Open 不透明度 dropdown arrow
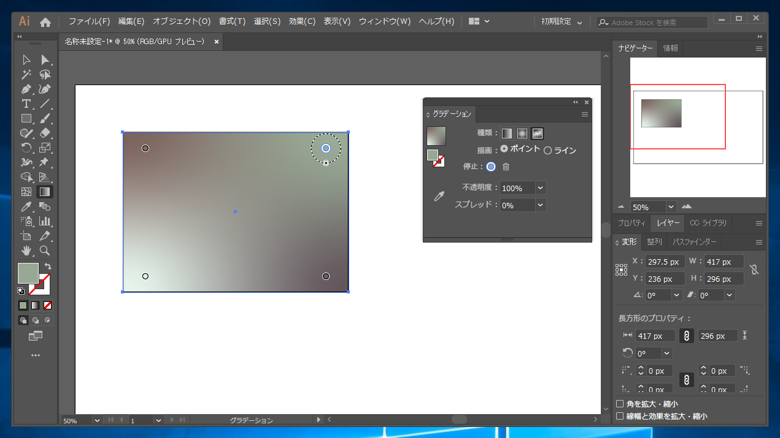This screenshot has height=438, width=780. [x=540, y=188]
